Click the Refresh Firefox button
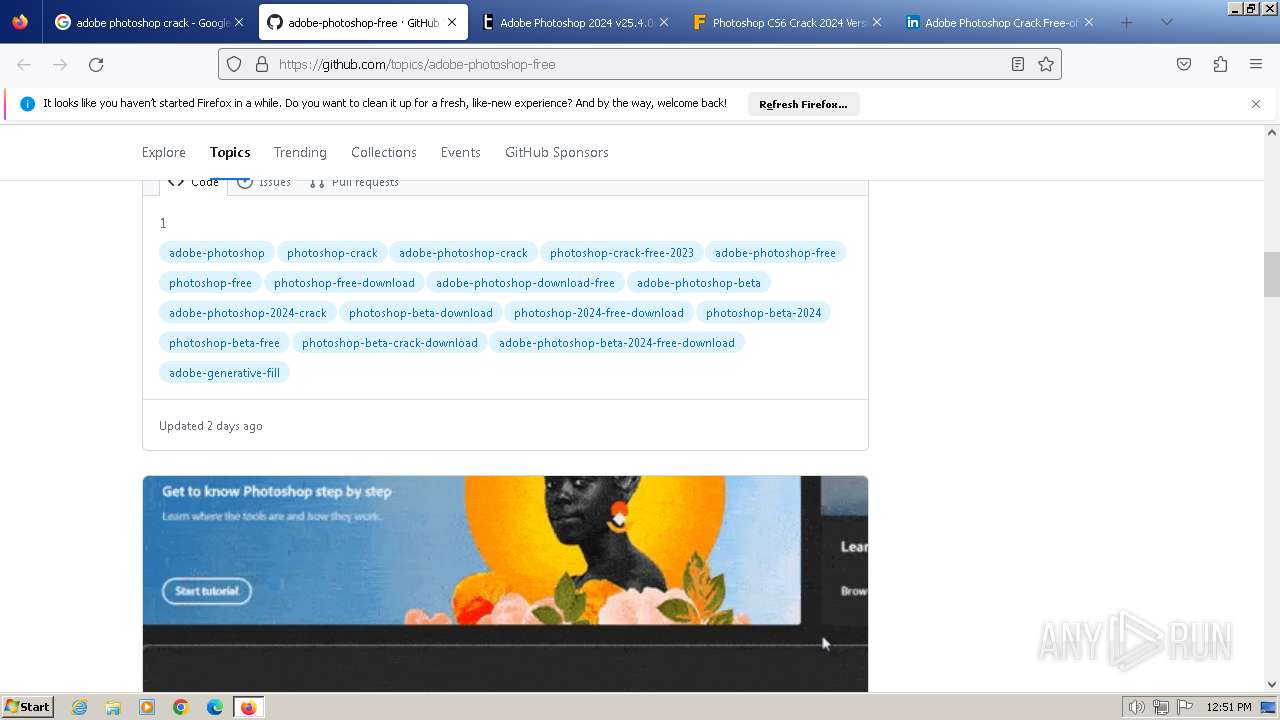This screenshot has width=1280, height=720. 803,104
